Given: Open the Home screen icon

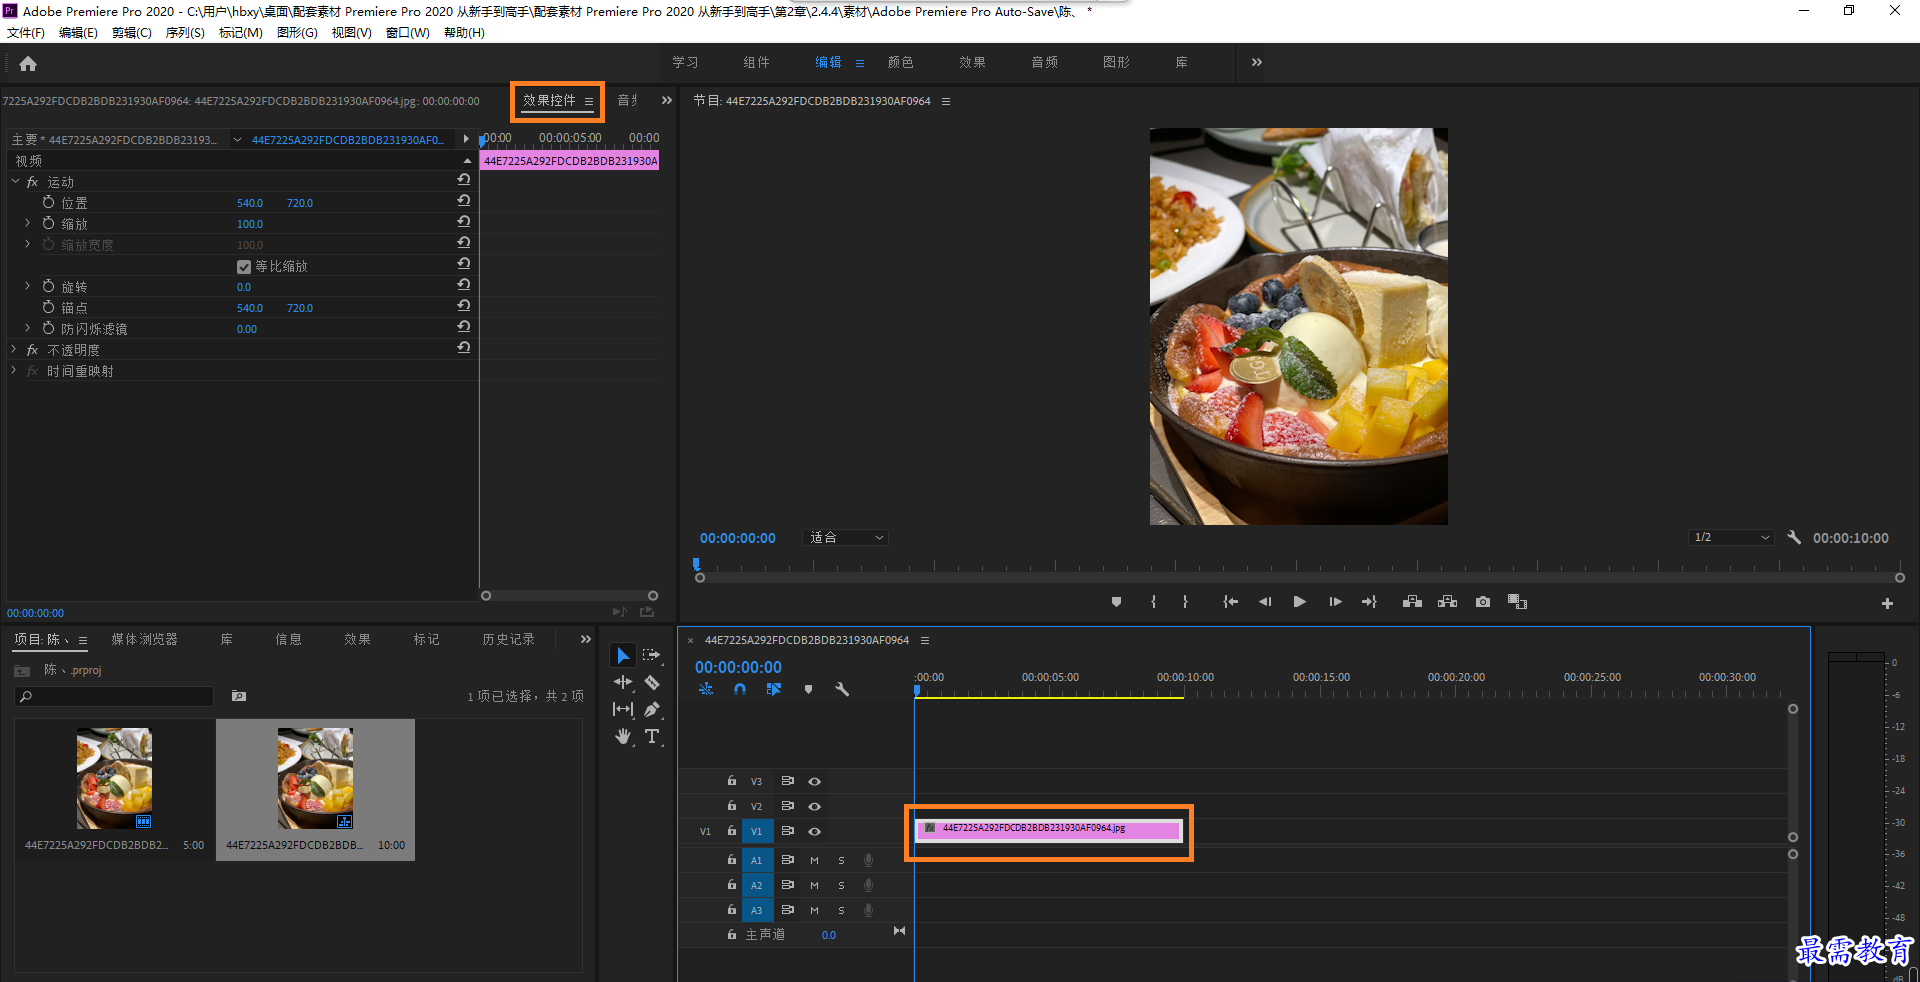Looking at the screenshot, I should click(28, 64).
